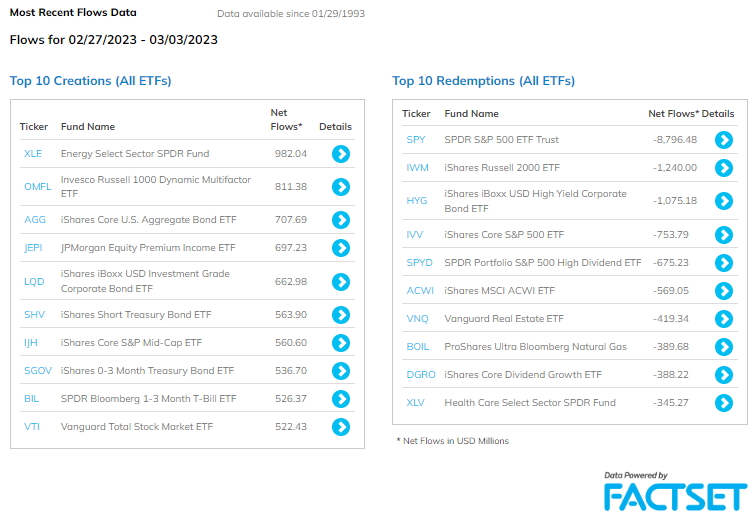Open the OMFL ticker link

[x=37, y=186]
